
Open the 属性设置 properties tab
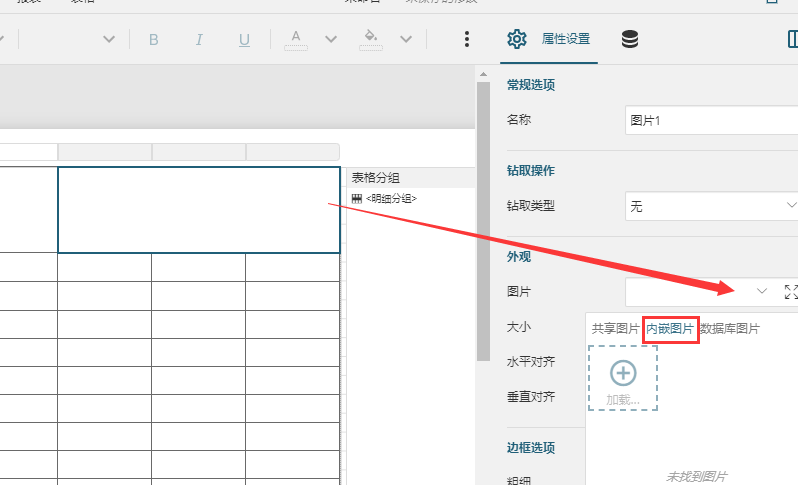pyautogui.click(x=549, y=40)
